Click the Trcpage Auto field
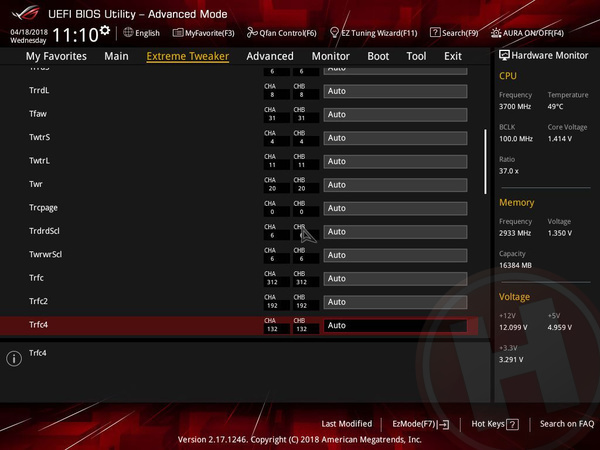Screen dimensions: 600x450 395,208
